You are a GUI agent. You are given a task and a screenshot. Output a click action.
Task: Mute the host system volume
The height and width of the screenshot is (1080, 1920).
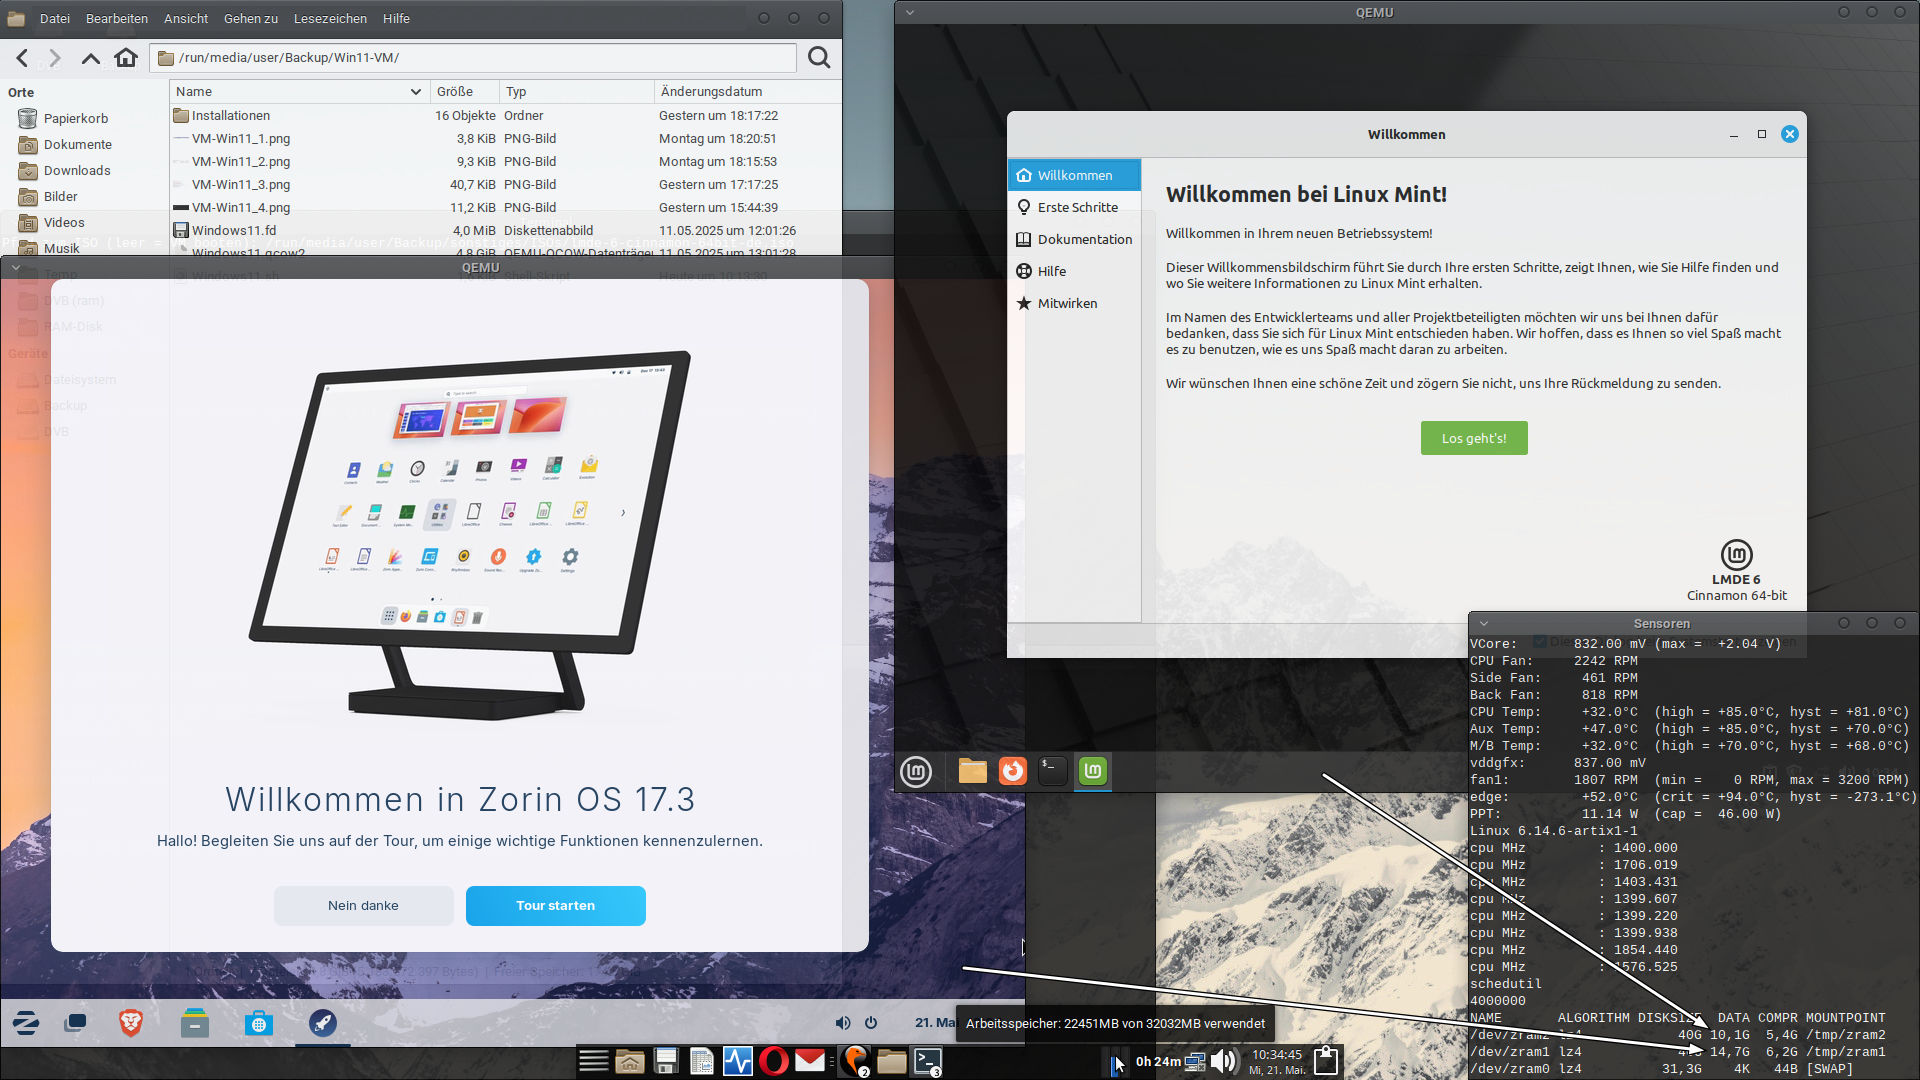coord(1223,1061)
